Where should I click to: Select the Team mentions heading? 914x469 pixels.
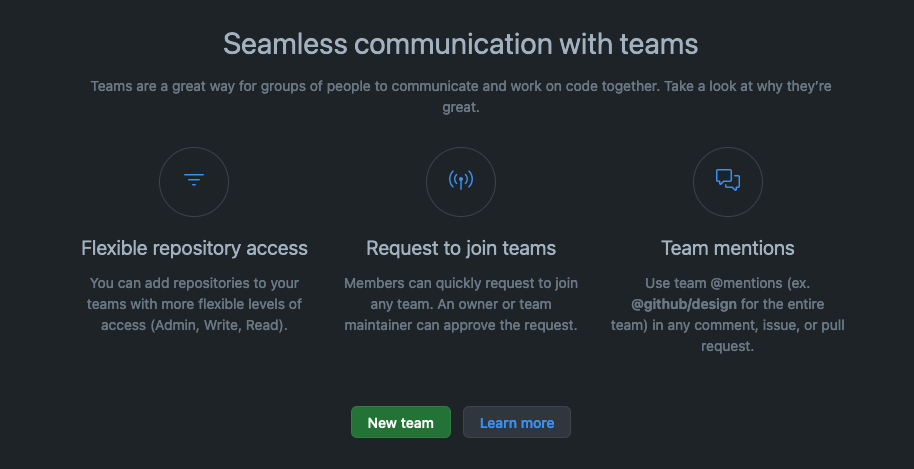(x=728, y=248)
